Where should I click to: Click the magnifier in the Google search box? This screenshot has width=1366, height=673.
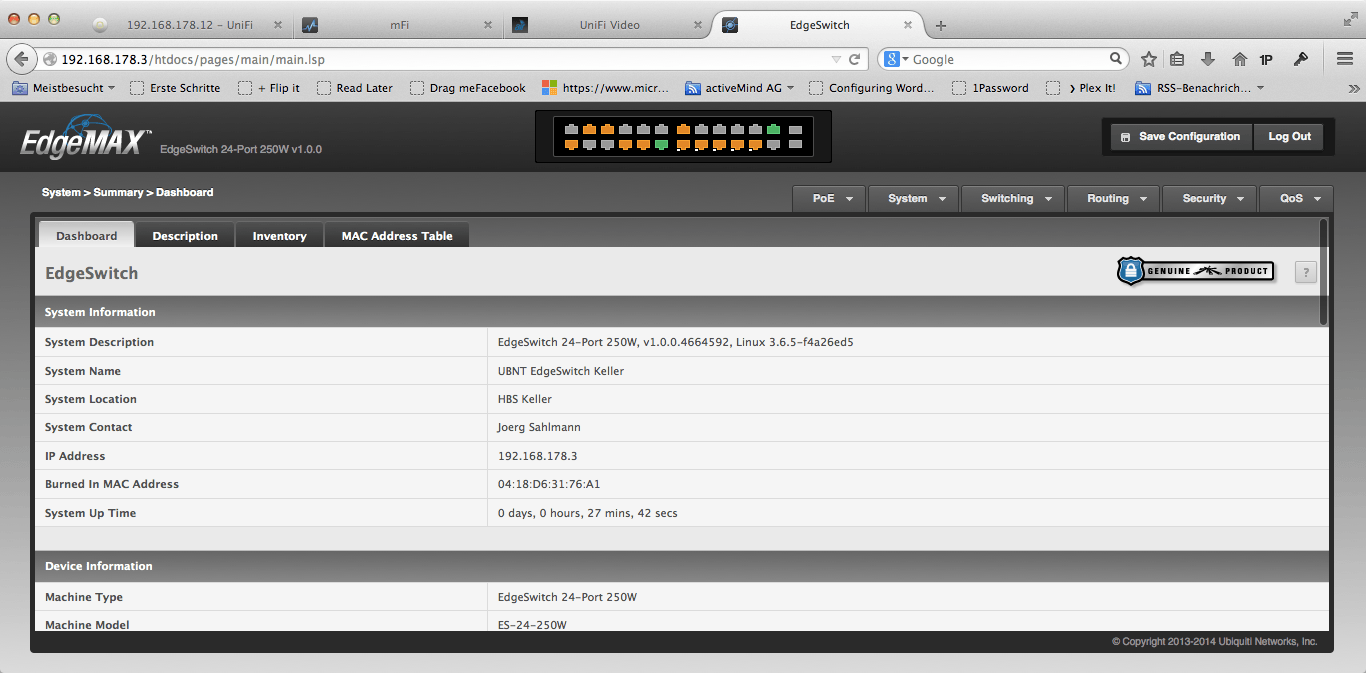pos(1116,59)
